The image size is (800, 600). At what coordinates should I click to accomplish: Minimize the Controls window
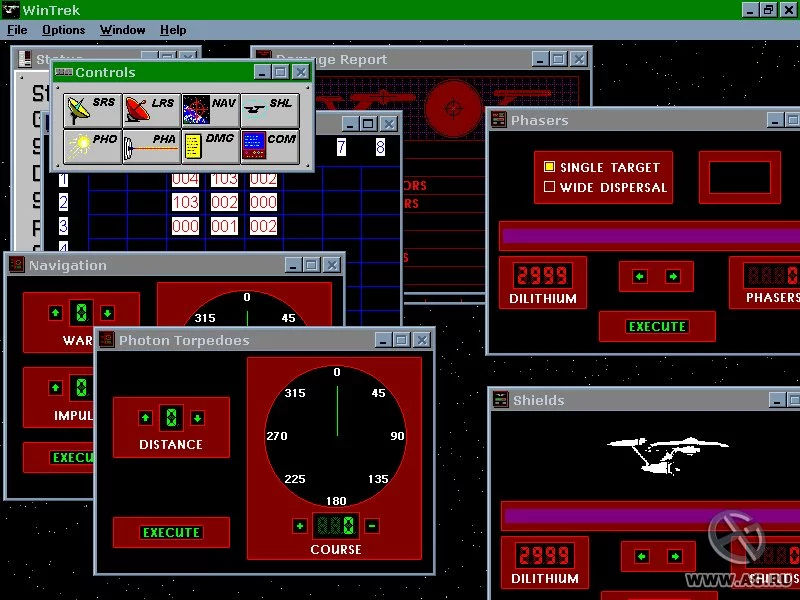262,72
